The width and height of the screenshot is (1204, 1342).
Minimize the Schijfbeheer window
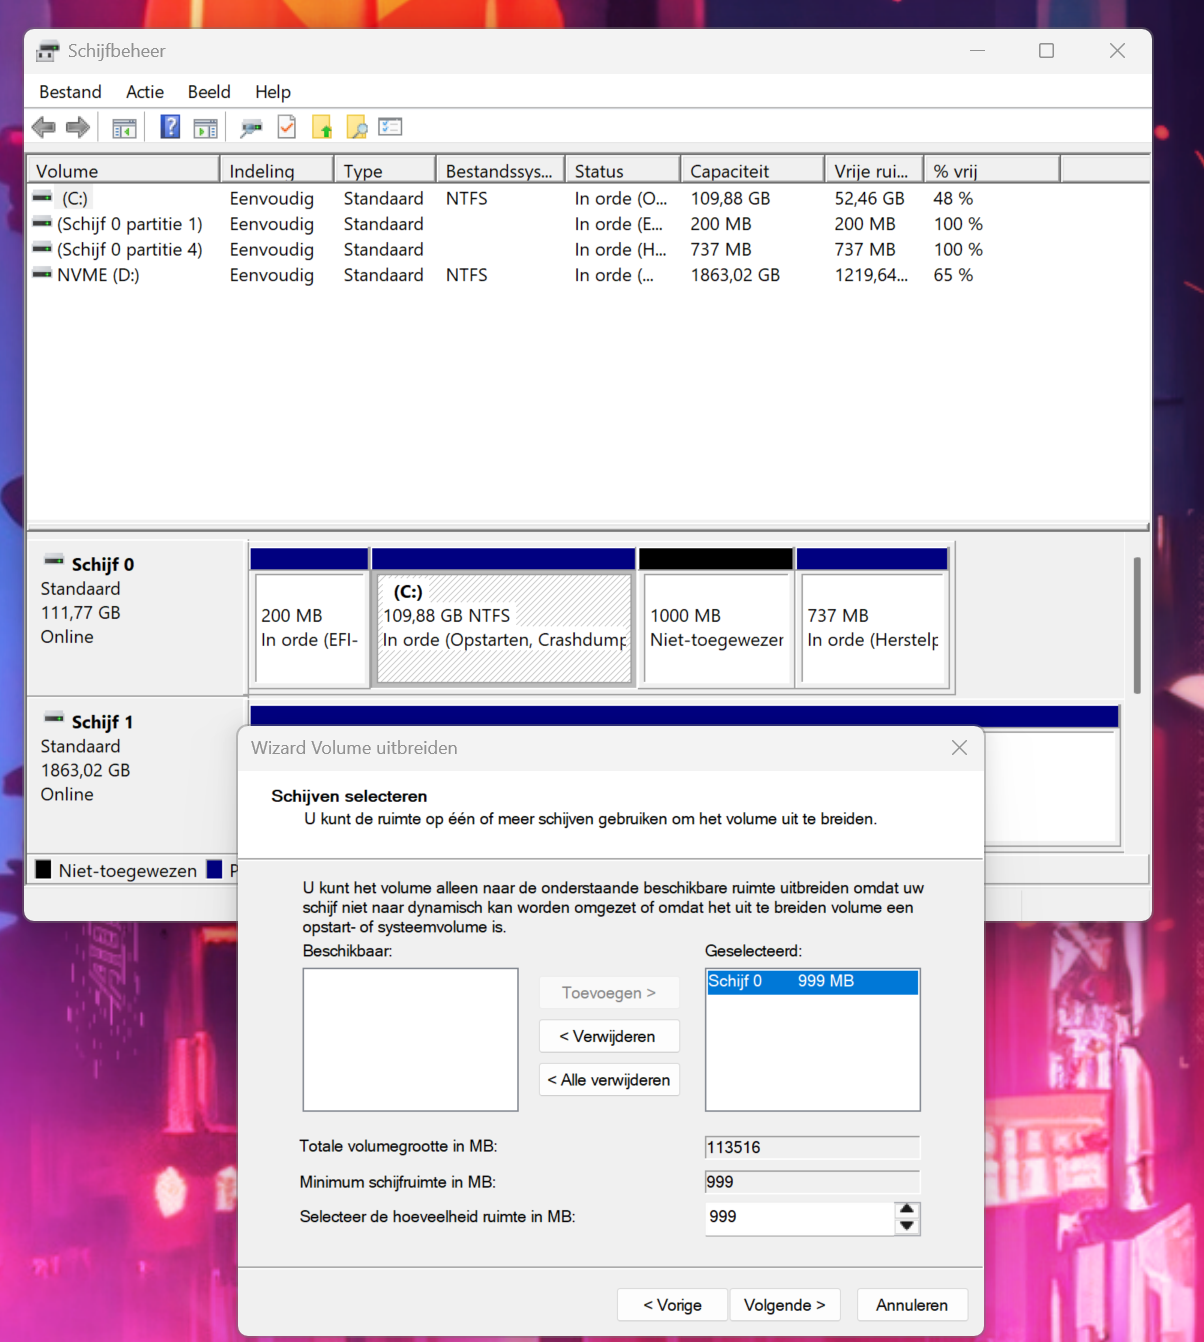(x=977, y=51)
